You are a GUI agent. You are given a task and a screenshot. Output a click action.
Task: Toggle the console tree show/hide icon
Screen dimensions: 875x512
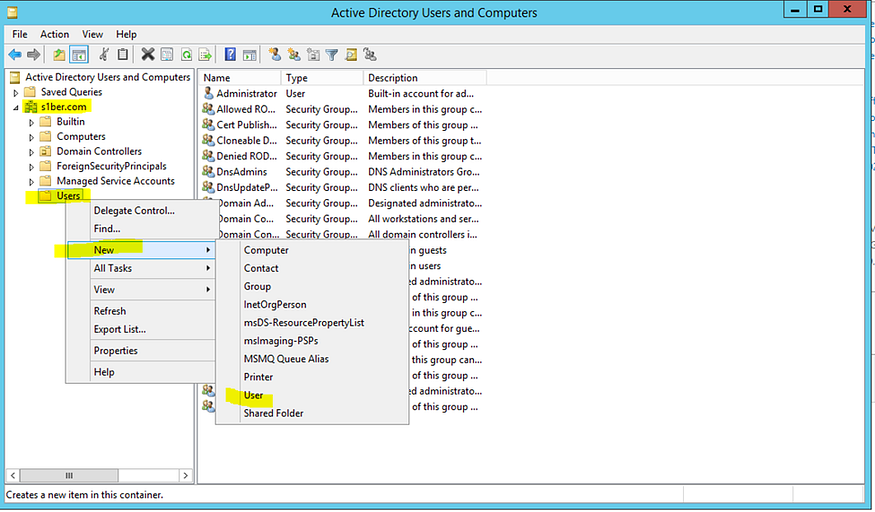79,55
